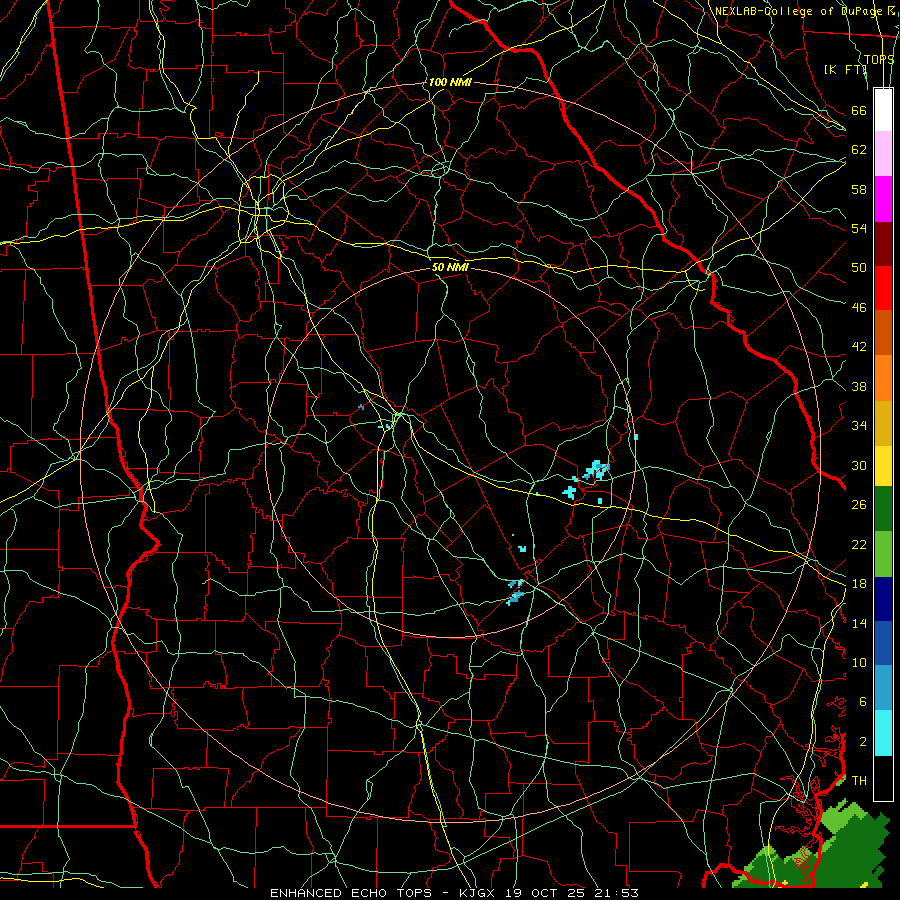Select the 6 value on the legend
The height and width of the screenshot is (900, 900).
point(862,701)
